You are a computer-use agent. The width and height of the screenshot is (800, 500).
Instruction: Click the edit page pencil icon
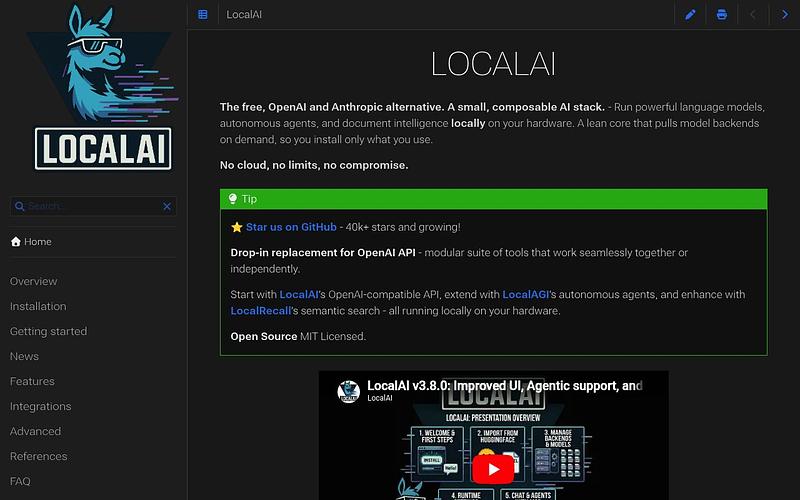pyautogui.click(x=690, y=14)
